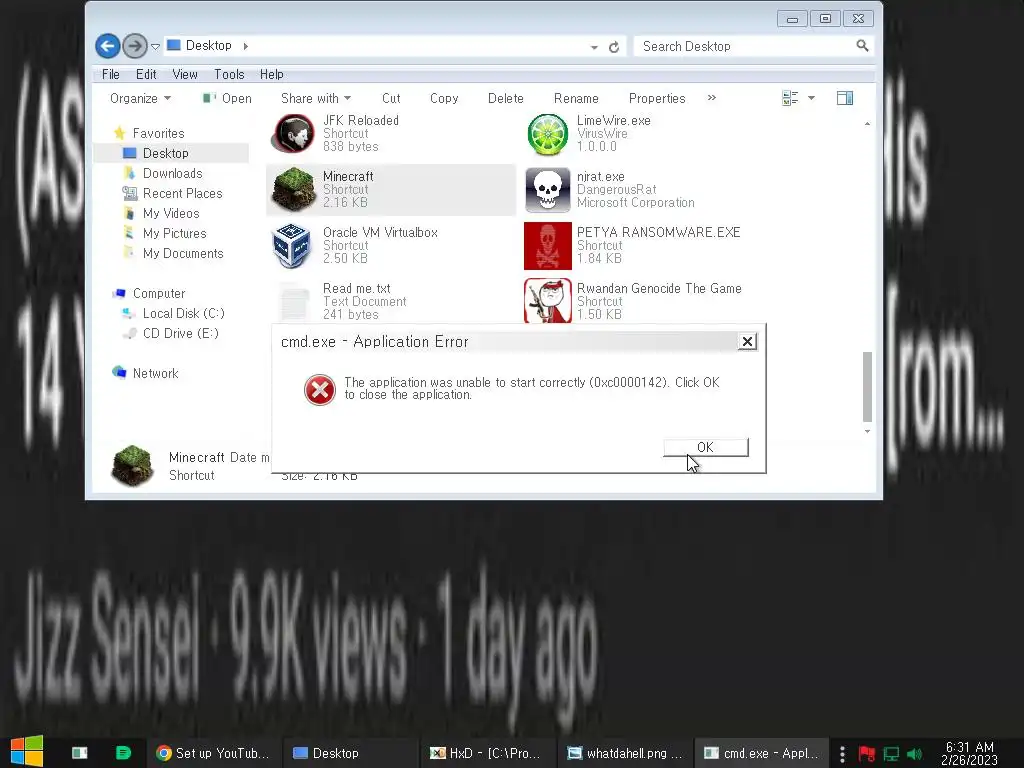
Task: Click the second pinned taskbar icon
Action: pos(80,753)
